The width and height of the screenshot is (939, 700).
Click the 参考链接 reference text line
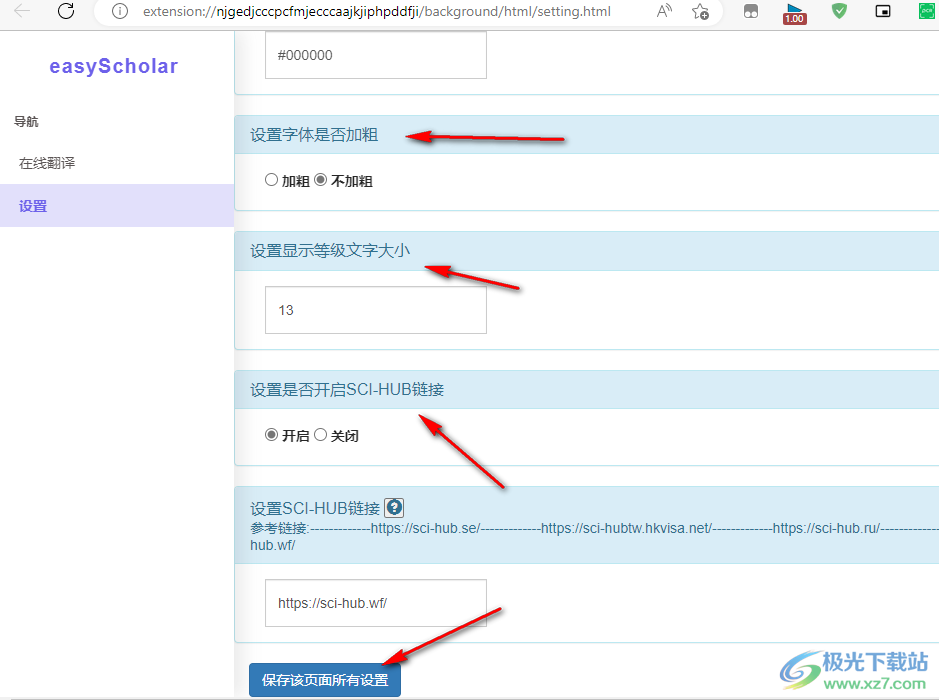pos(595,537)
